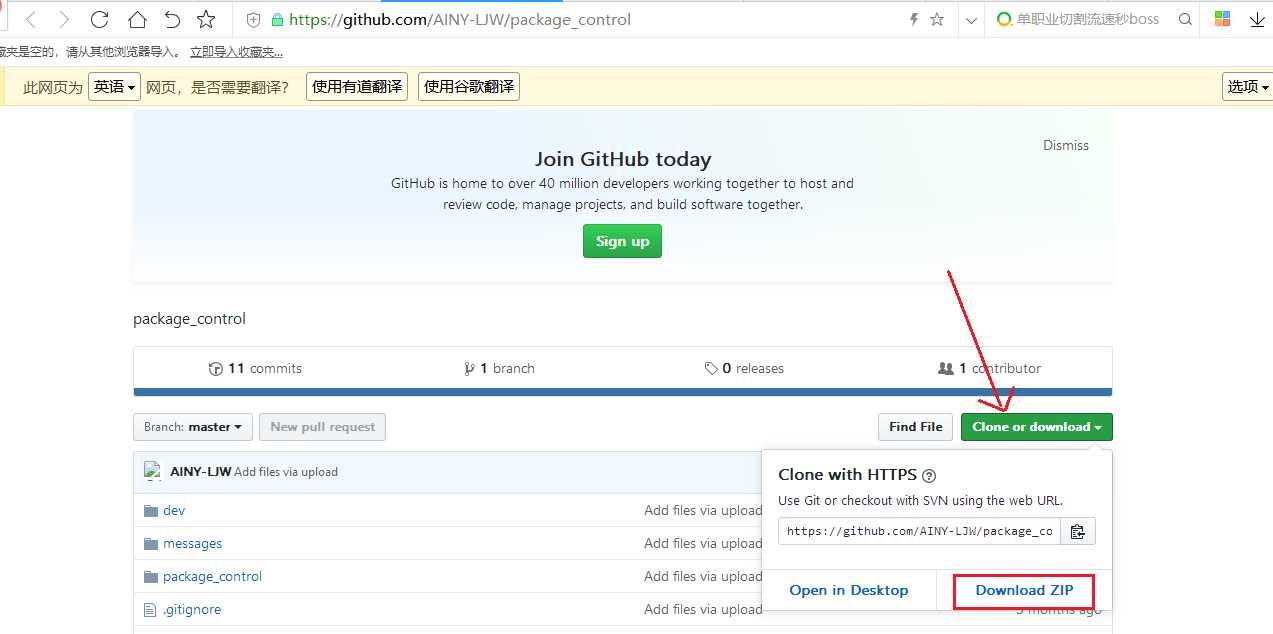Open commit message in messages row

click(x=703, y=543)
